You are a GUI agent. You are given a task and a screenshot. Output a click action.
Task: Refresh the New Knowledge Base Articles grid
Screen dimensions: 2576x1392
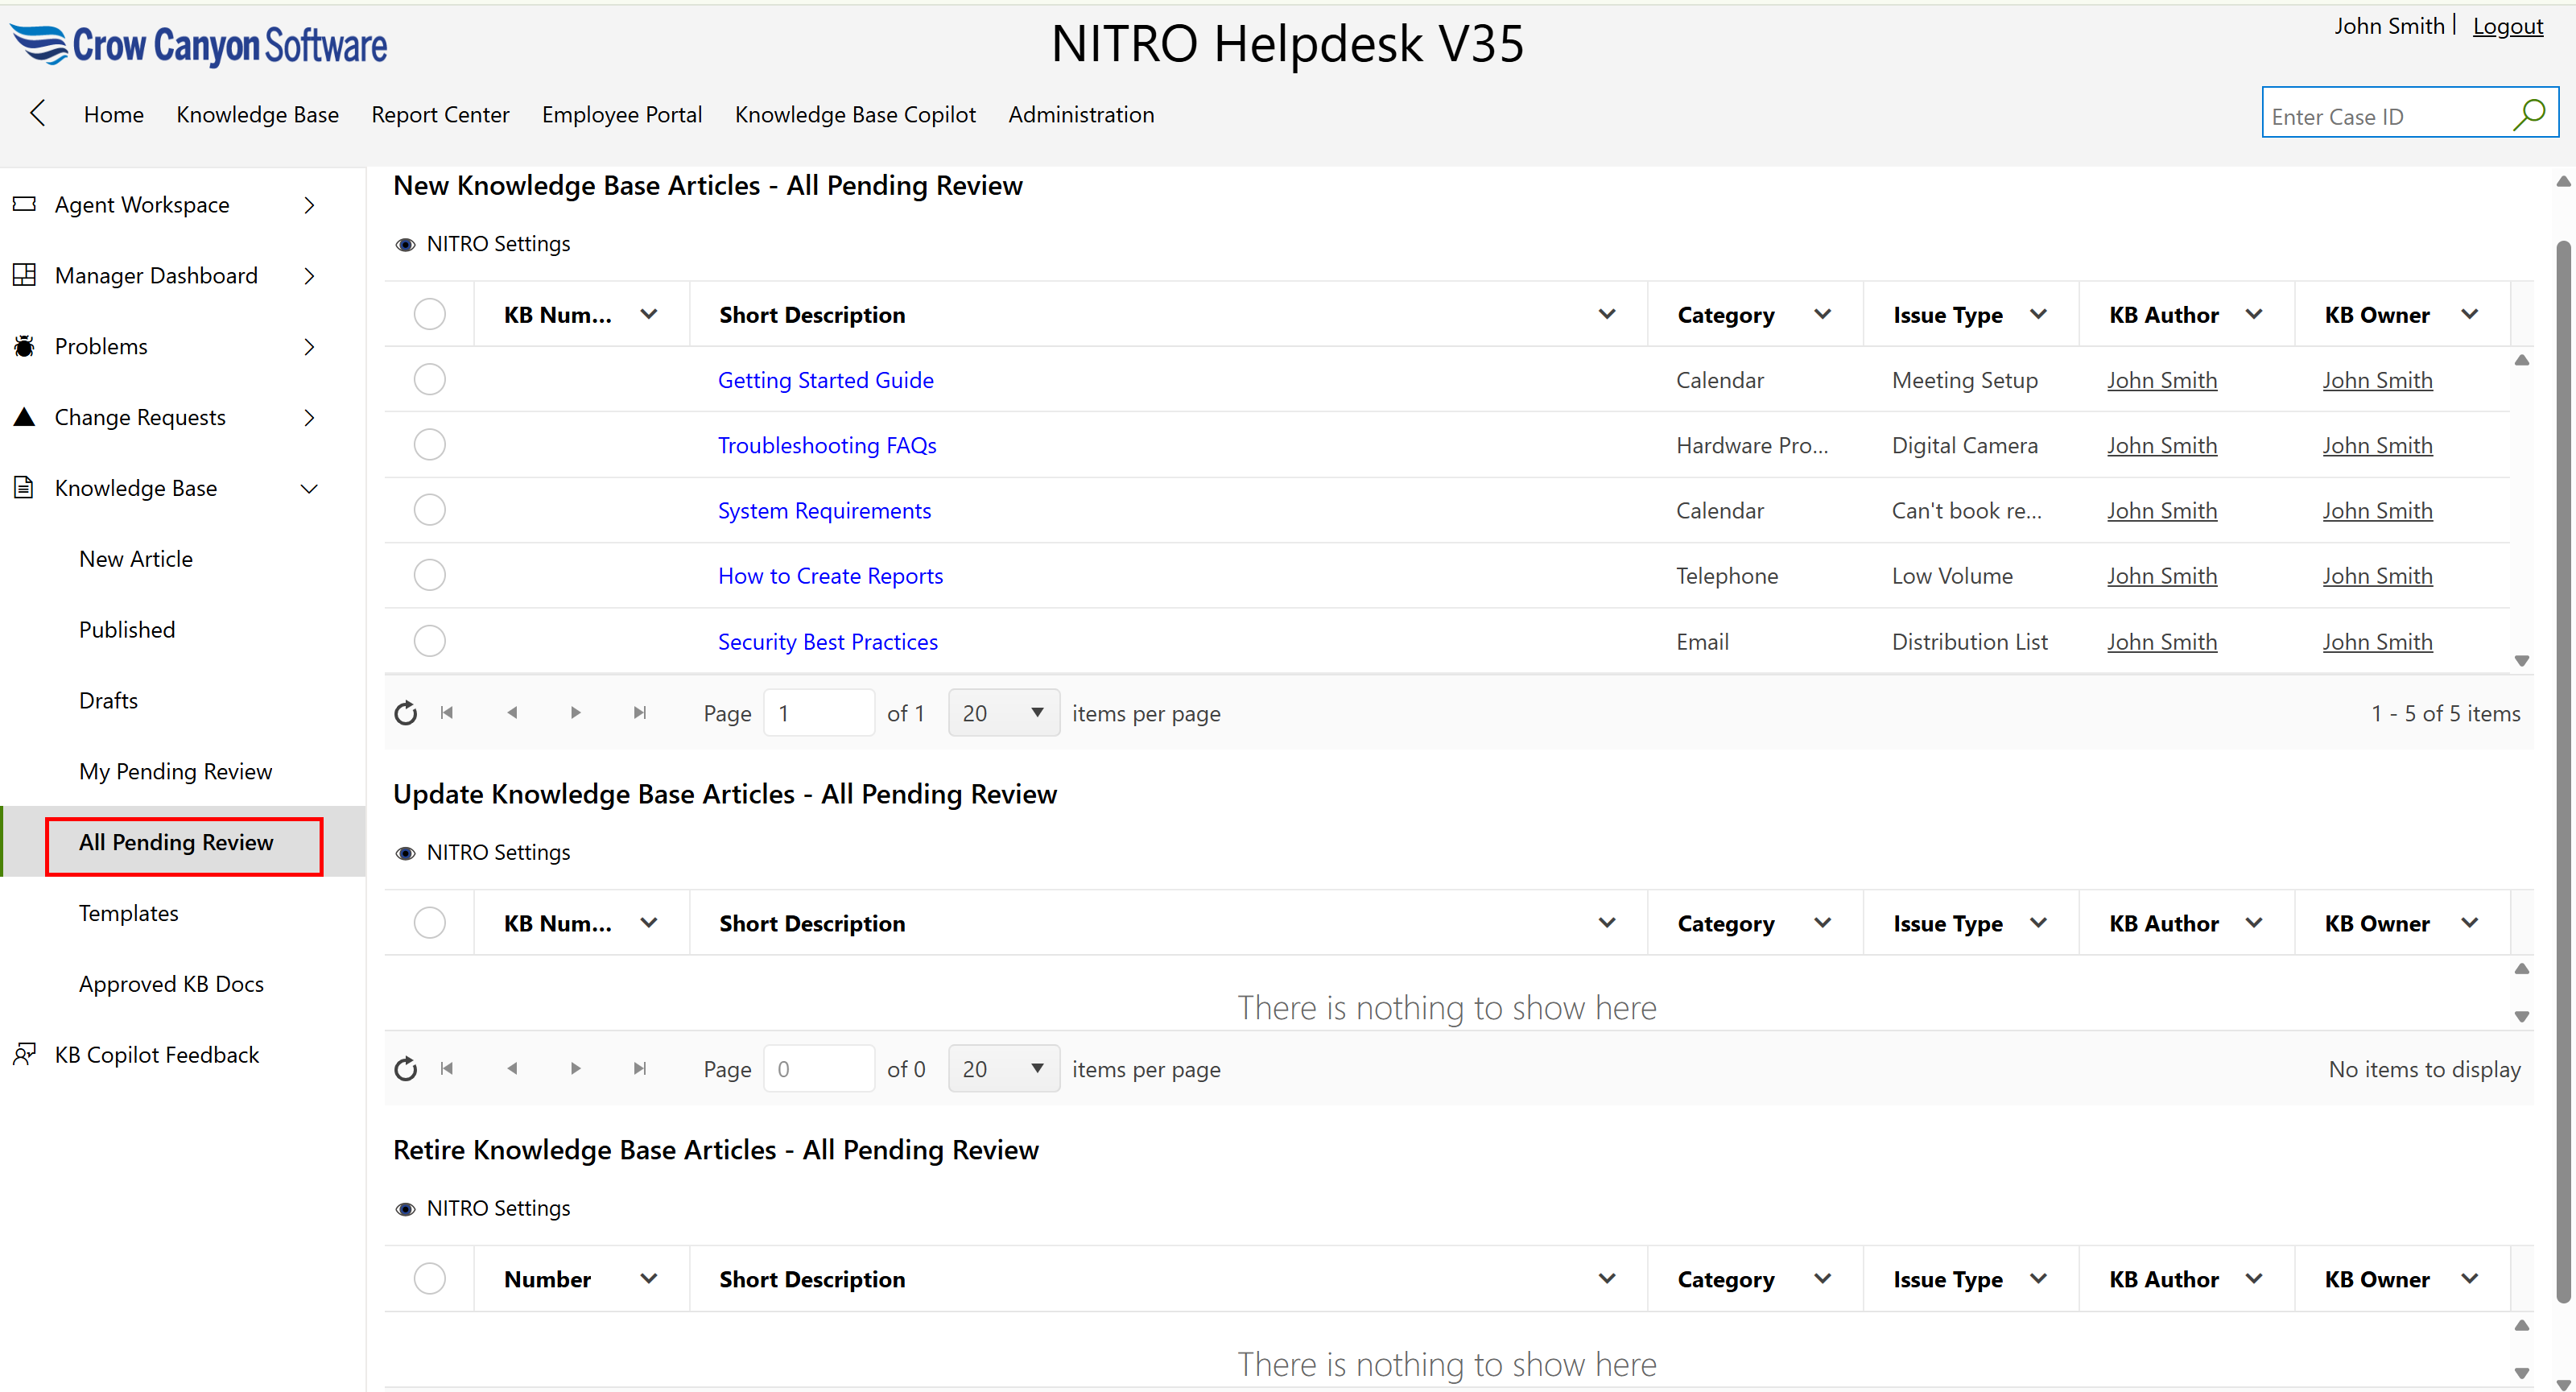(405, 713)
